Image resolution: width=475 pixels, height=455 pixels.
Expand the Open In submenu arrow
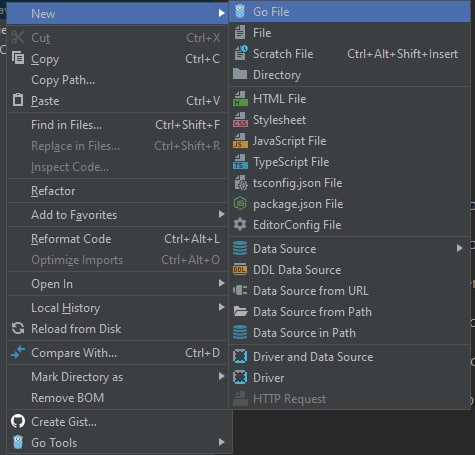[221, 283]
